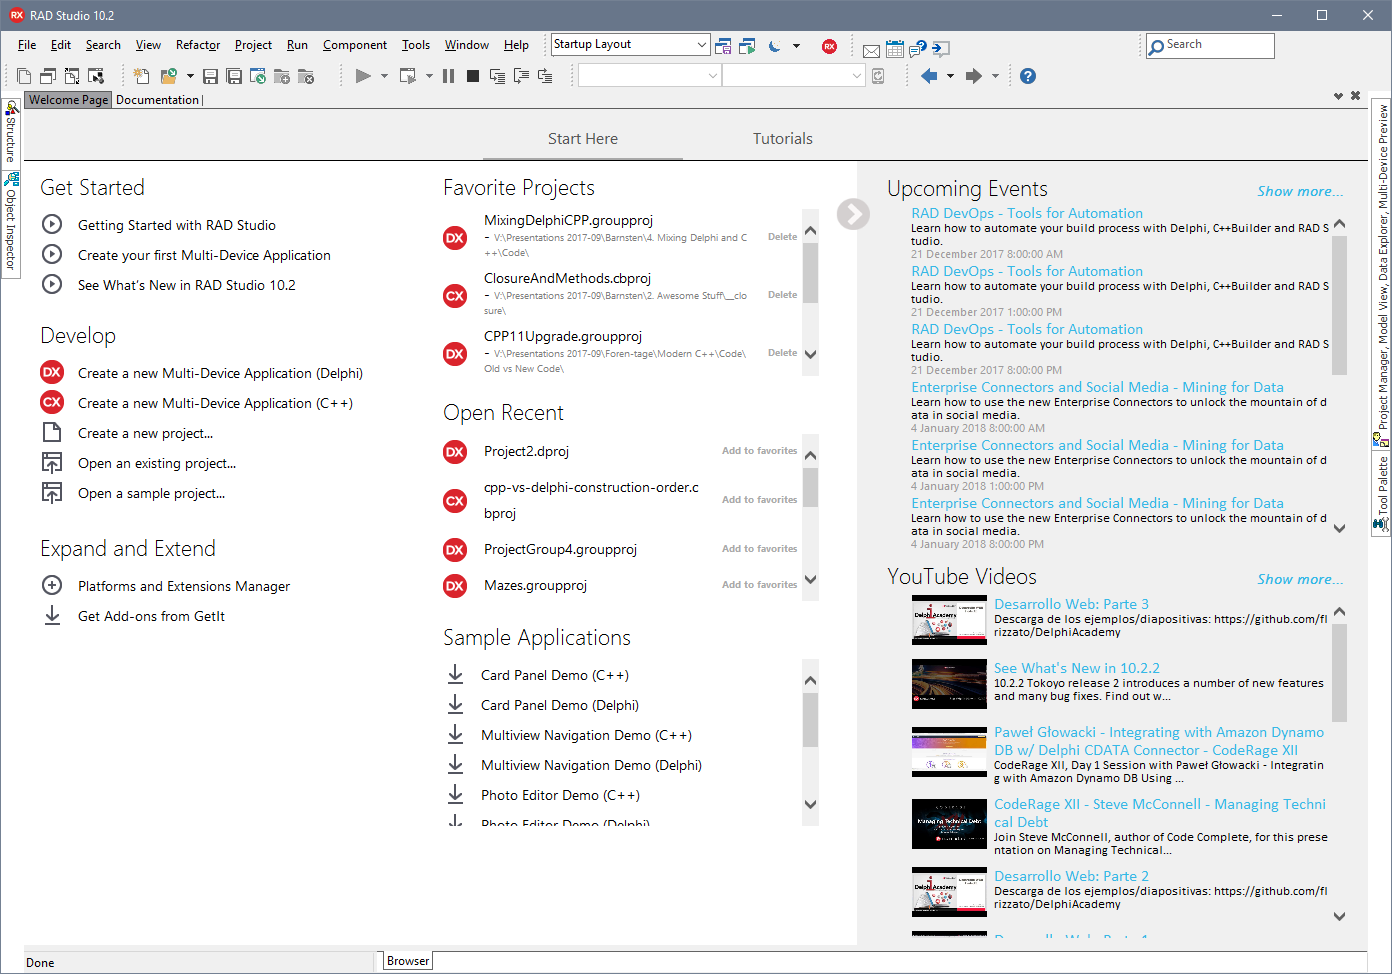Screen dimensions: 1392x974
Task: Click the circled arrow collapsing the events panel
Action: (853, 213)
